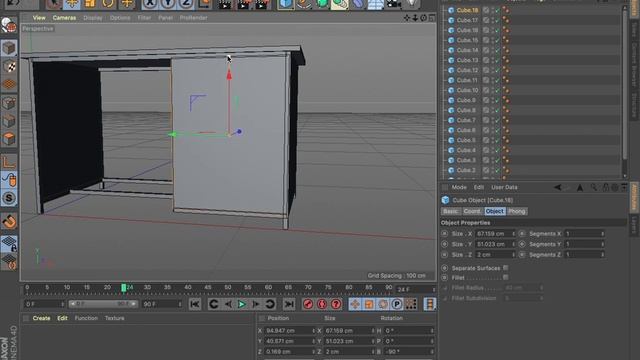Select the Texture mode checkered icon

pyautogui.click(x=9, y=66)
